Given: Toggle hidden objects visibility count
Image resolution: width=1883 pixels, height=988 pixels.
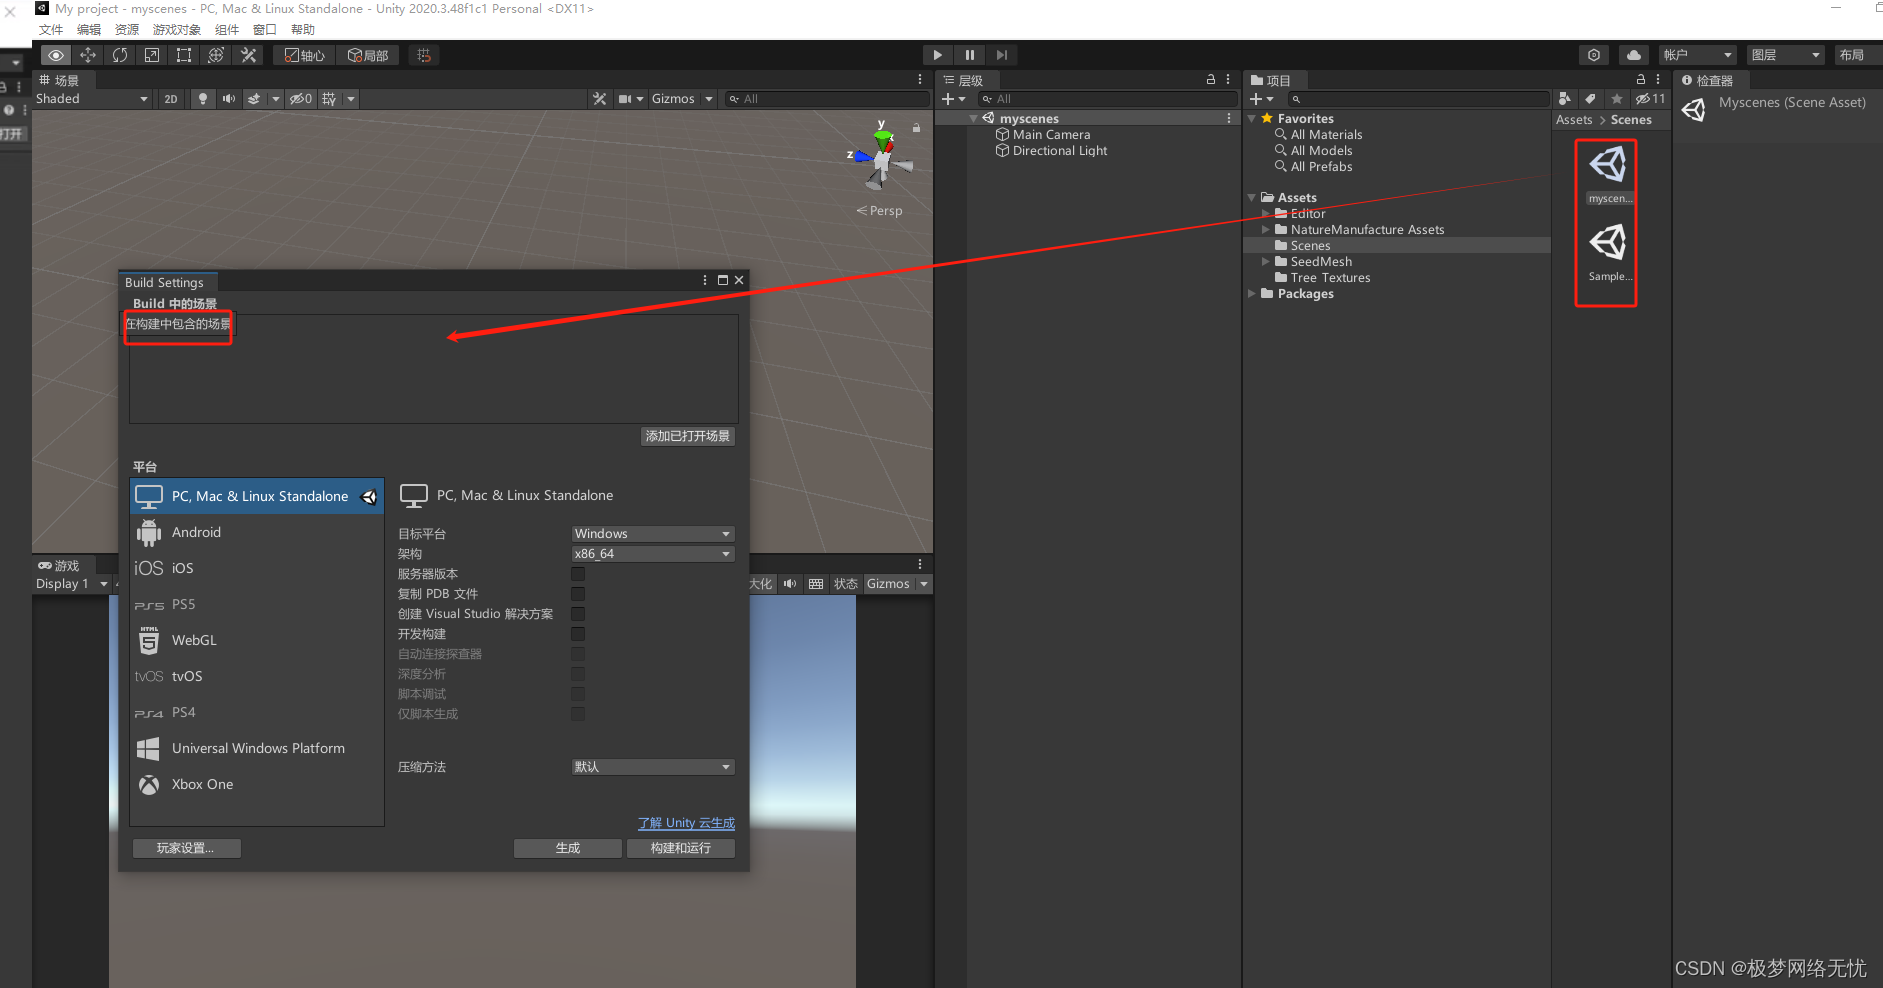Looking at the screenshot, I should [301, 99].
